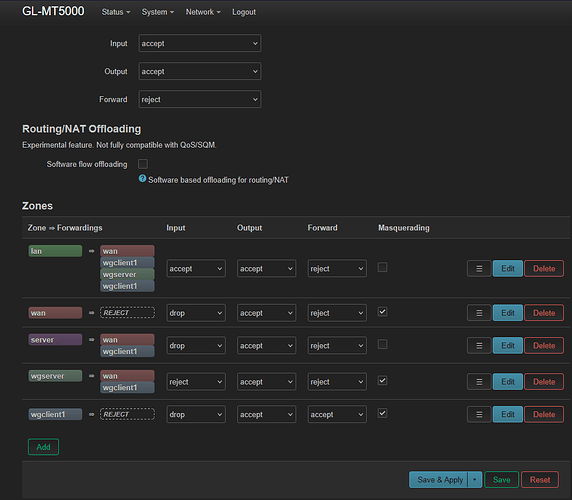
Task: Open the wan zone Input dropdown
Action: pyautogui.click(x=196, y=313)
